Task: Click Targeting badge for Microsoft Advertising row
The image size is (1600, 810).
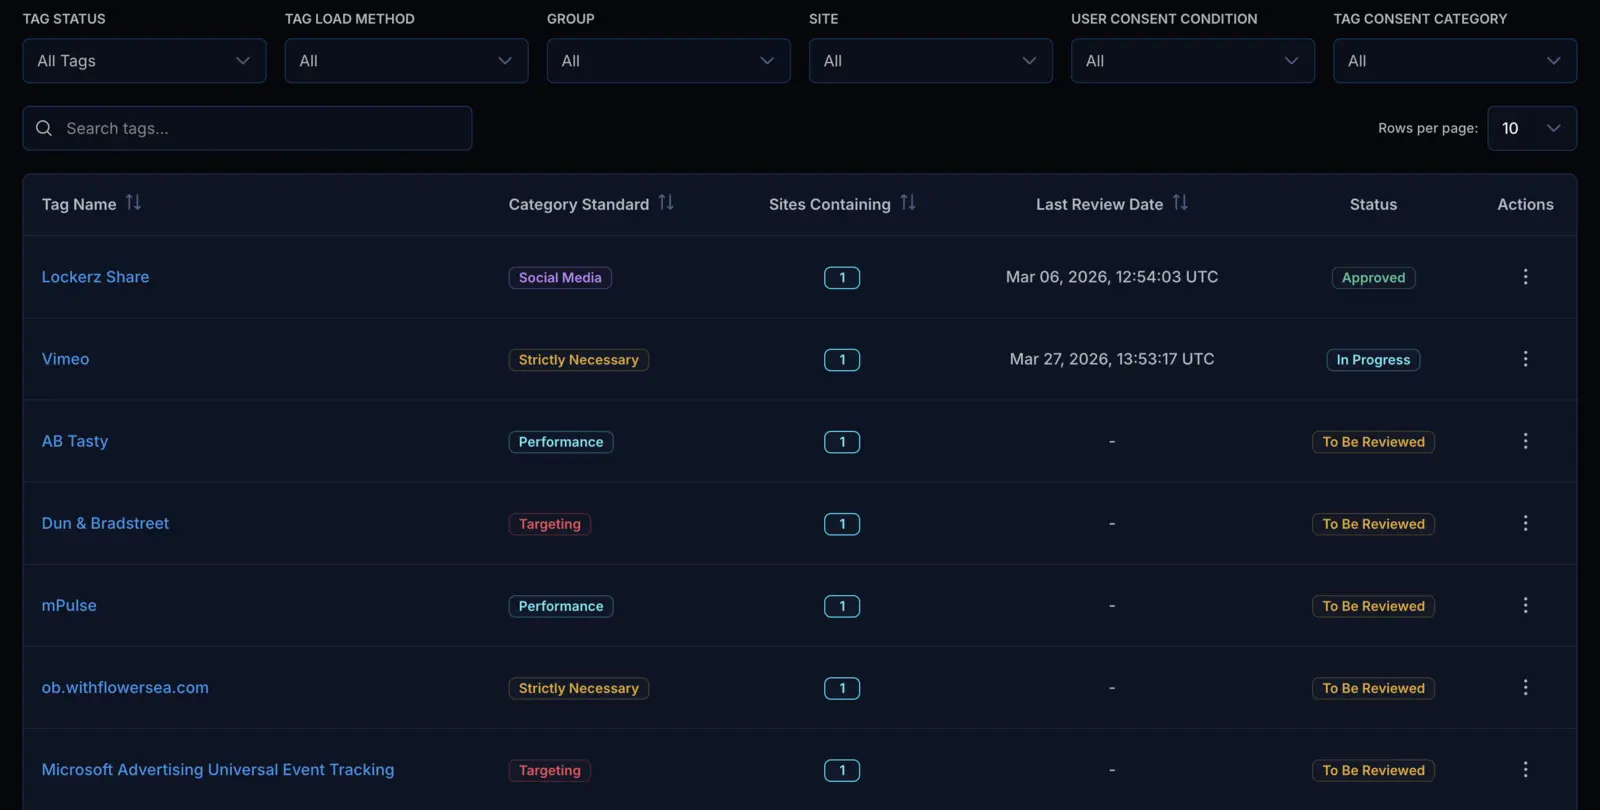Action: (x=550, y=770)
